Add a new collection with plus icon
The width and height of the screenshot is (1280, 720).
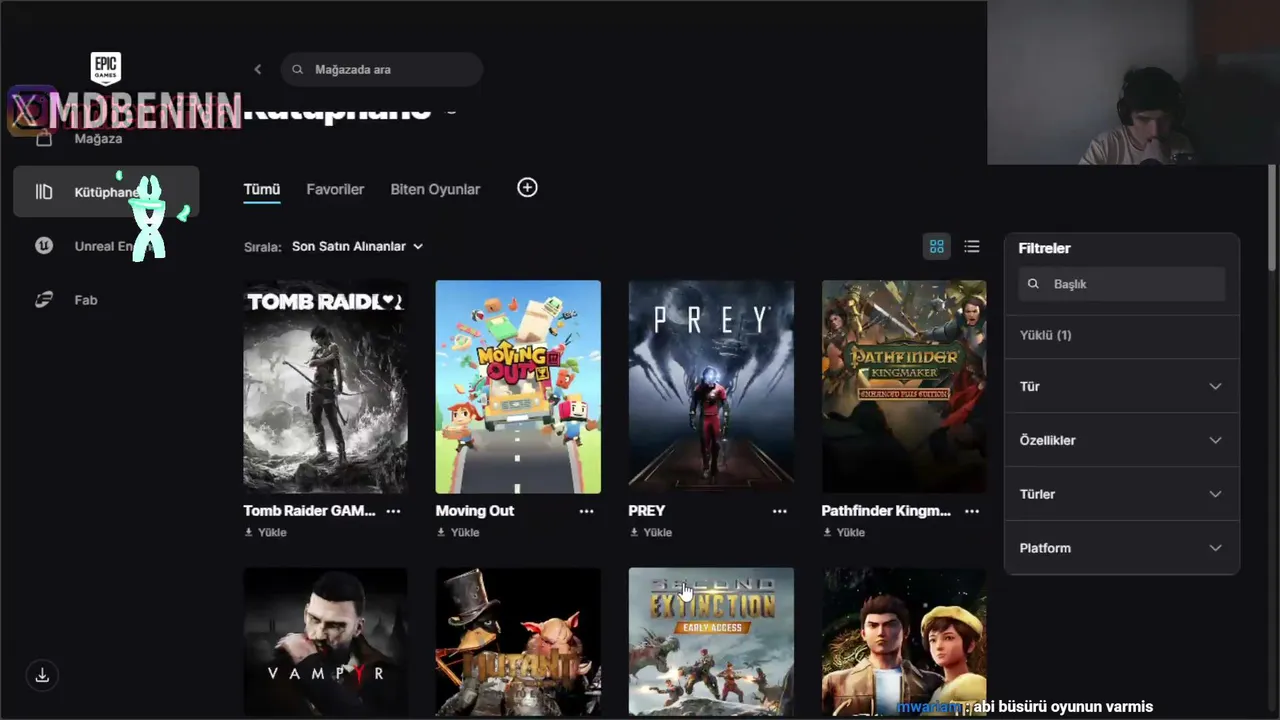click(527, 188)
